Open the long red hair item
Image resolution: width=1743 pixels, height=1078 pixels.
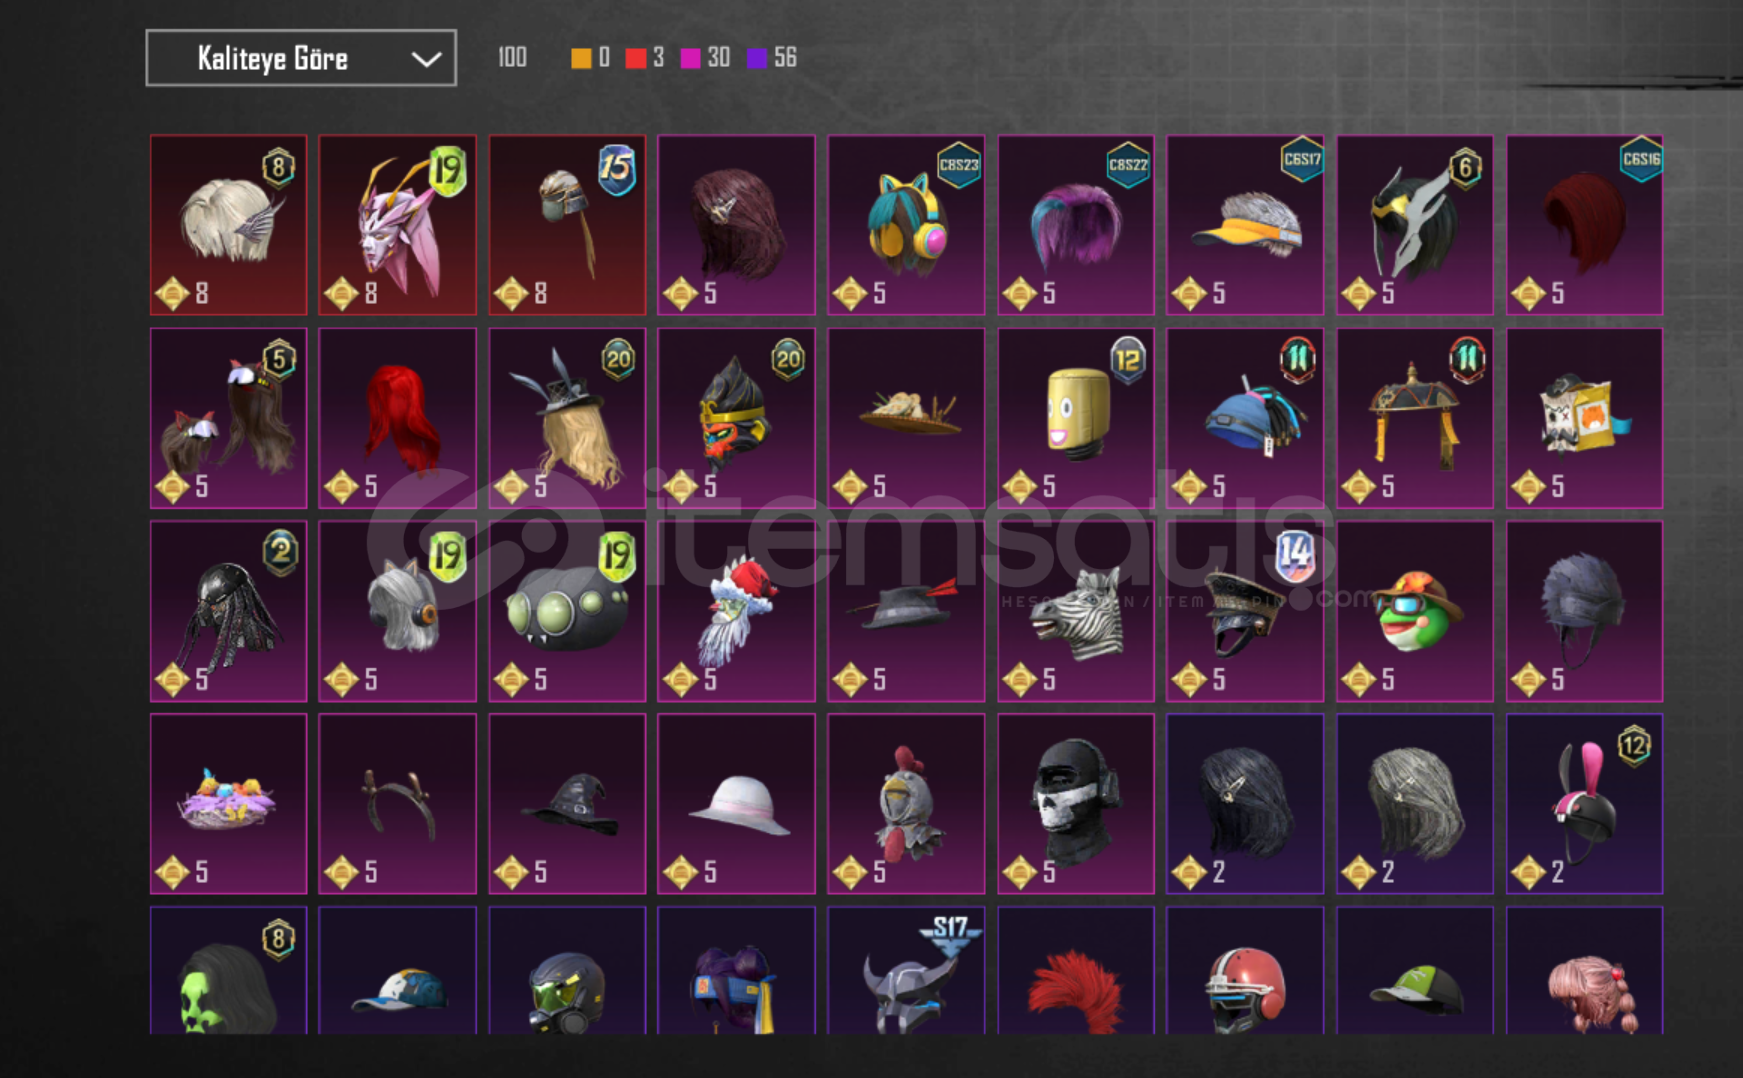click(x=397, y=418)
